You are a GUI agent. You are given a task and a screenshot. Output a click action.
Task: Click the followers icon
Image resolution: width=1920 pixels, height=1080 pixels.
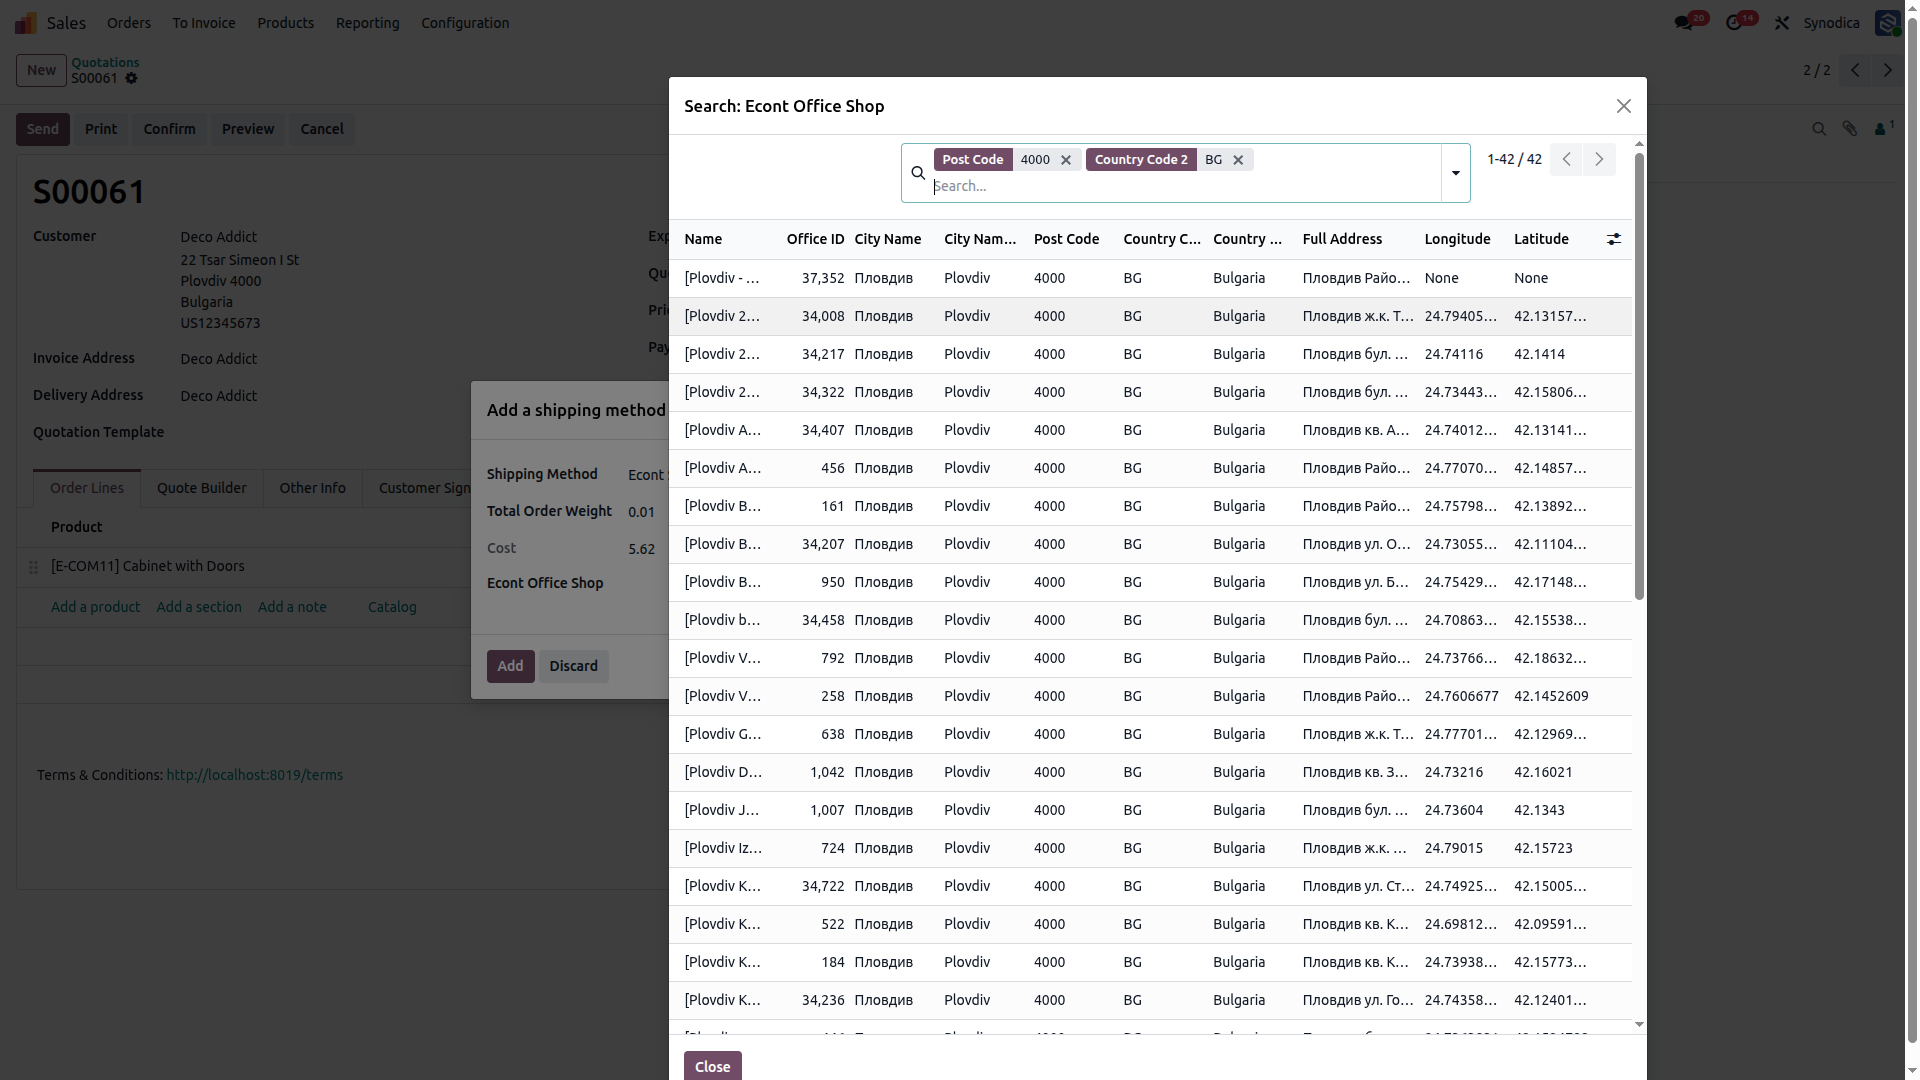tap(1882, 129)
